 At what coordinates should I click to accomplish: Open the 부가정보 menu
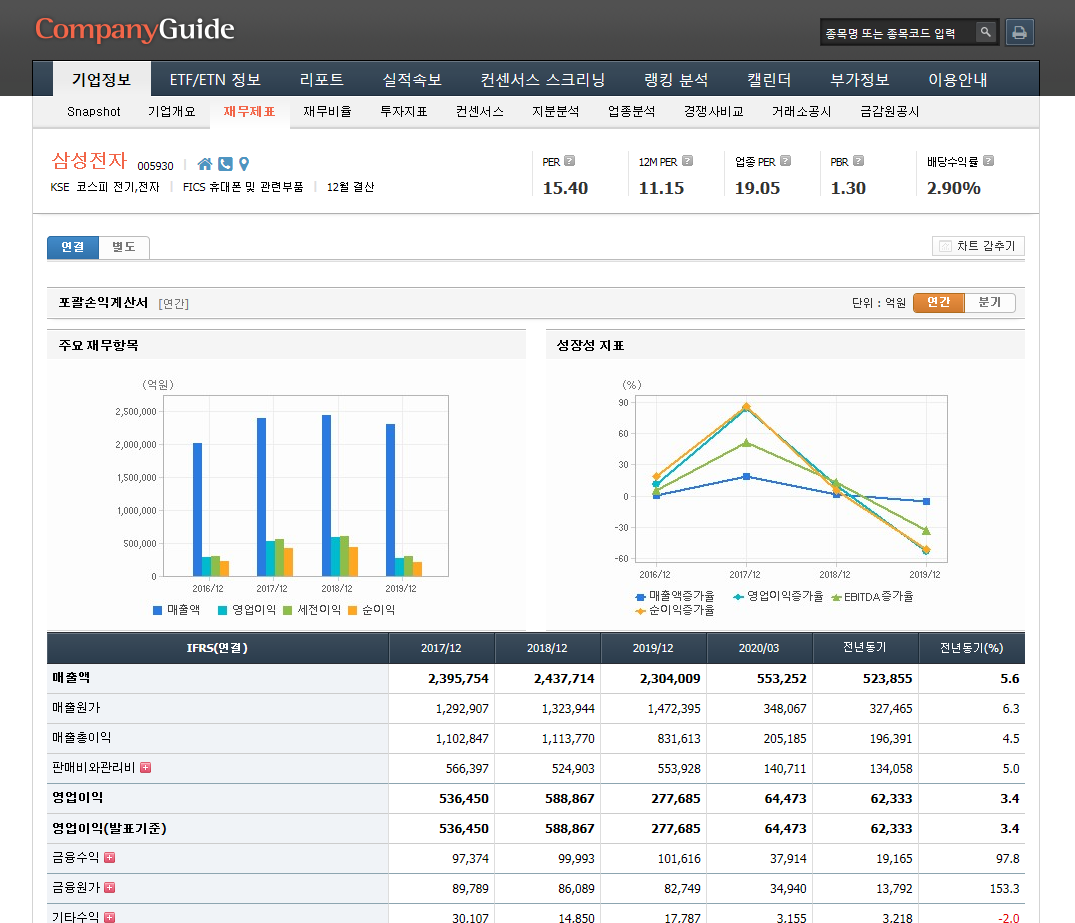860,80
